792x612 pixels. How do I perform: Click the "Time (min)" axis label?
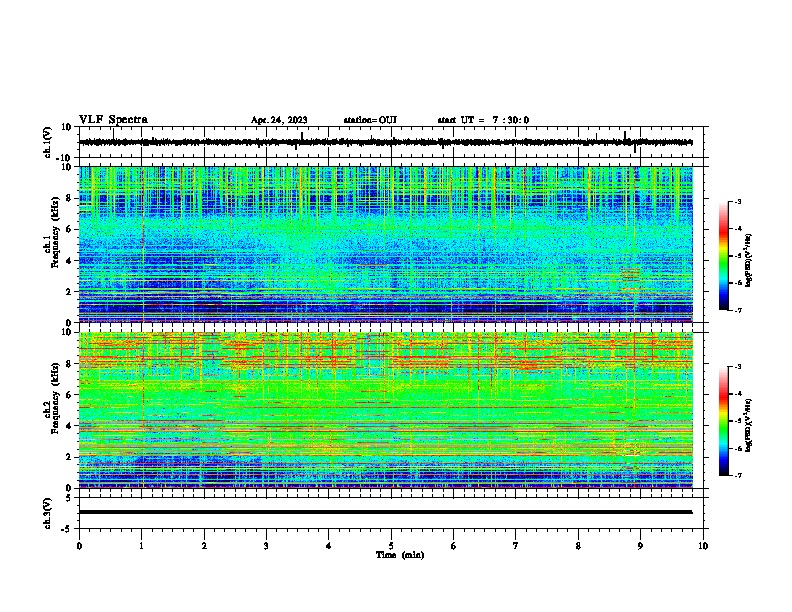click(x=400, y=555)
